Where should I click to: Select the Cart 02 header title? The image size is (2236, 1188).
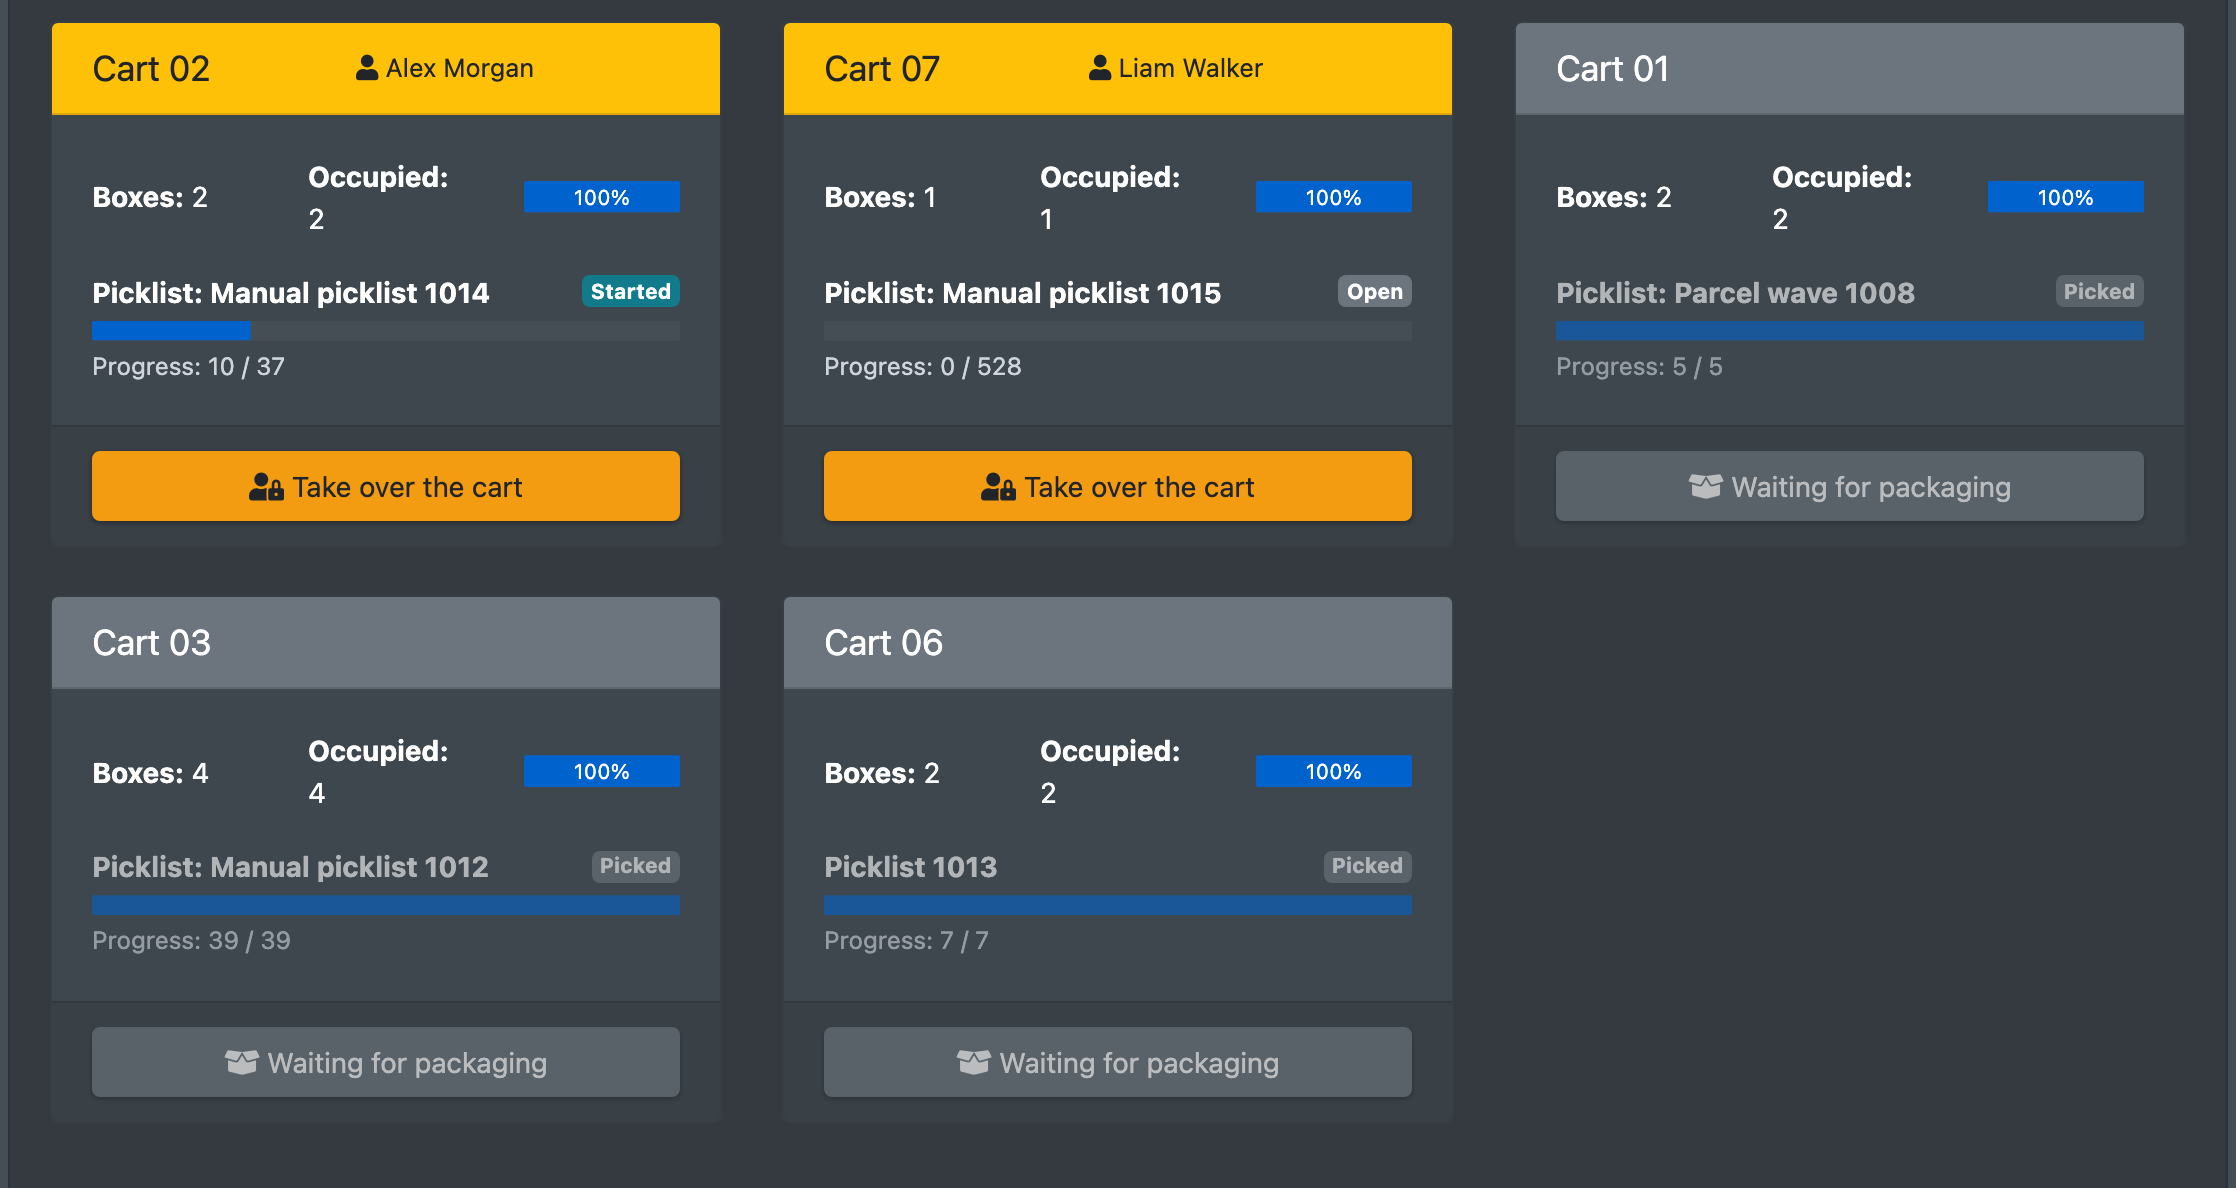(151, 69)
